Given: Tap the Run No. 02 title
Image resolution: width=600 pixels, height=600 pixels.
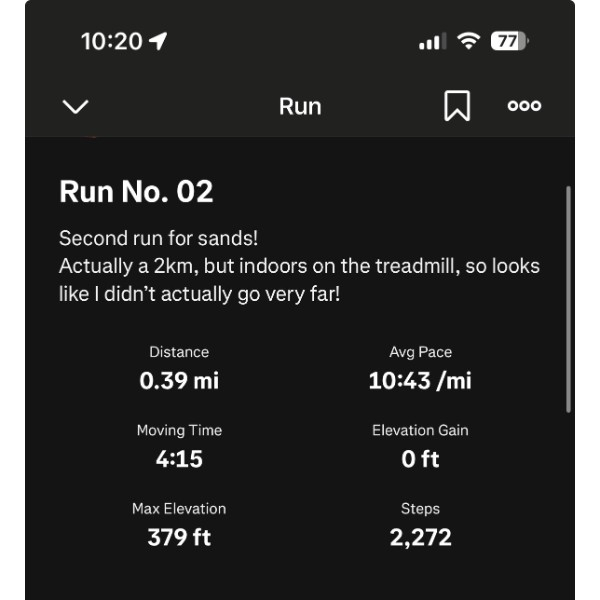Looking at the screenshot, I should coord(136,191).
